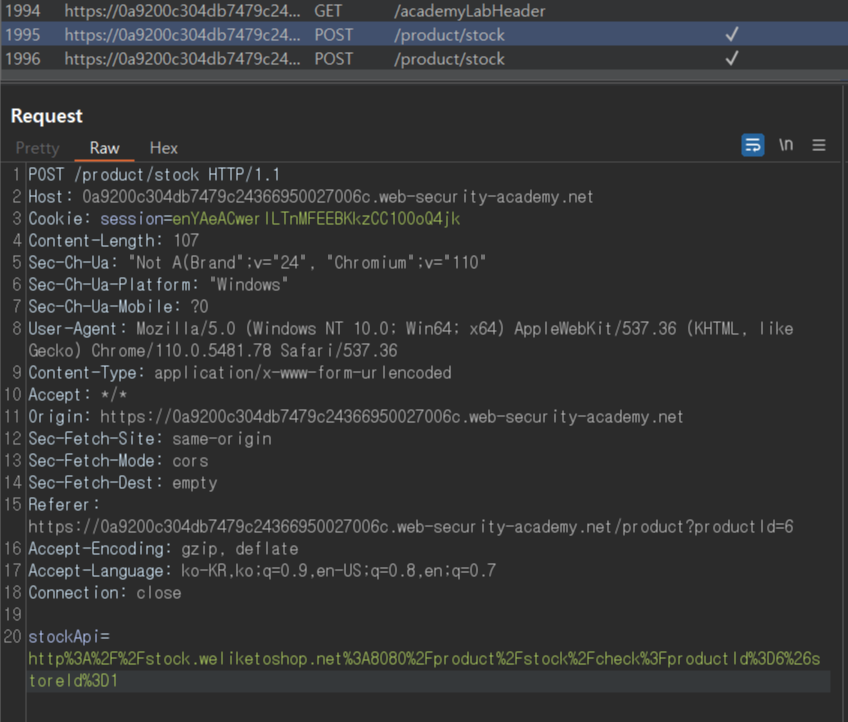Switch to the Pretty tab
Screen dimensions: 848x722
tap(37, 148)
